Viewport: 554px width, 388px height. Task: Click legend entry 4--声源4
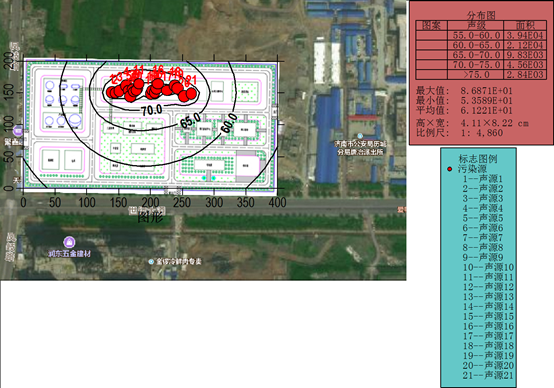[x=483, y=208]
